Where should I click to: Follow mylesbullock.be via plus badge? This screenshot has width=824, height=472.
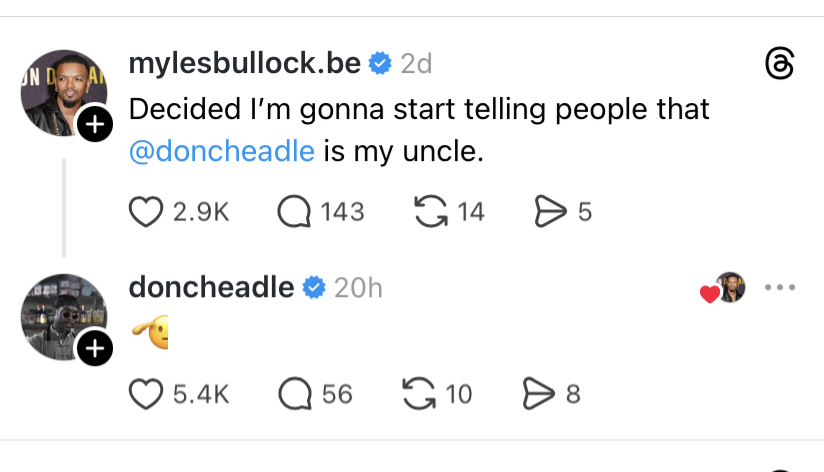94,125
